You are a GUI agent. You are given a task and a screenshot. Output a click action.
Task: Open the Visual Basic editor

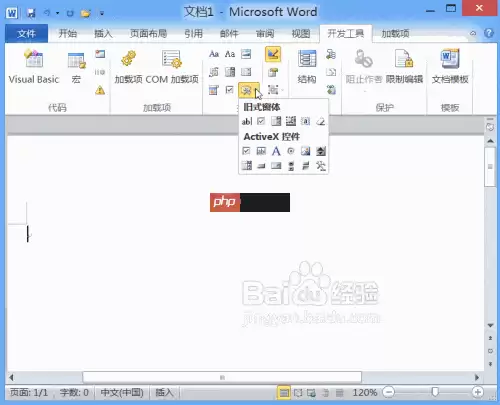[33, 67]
